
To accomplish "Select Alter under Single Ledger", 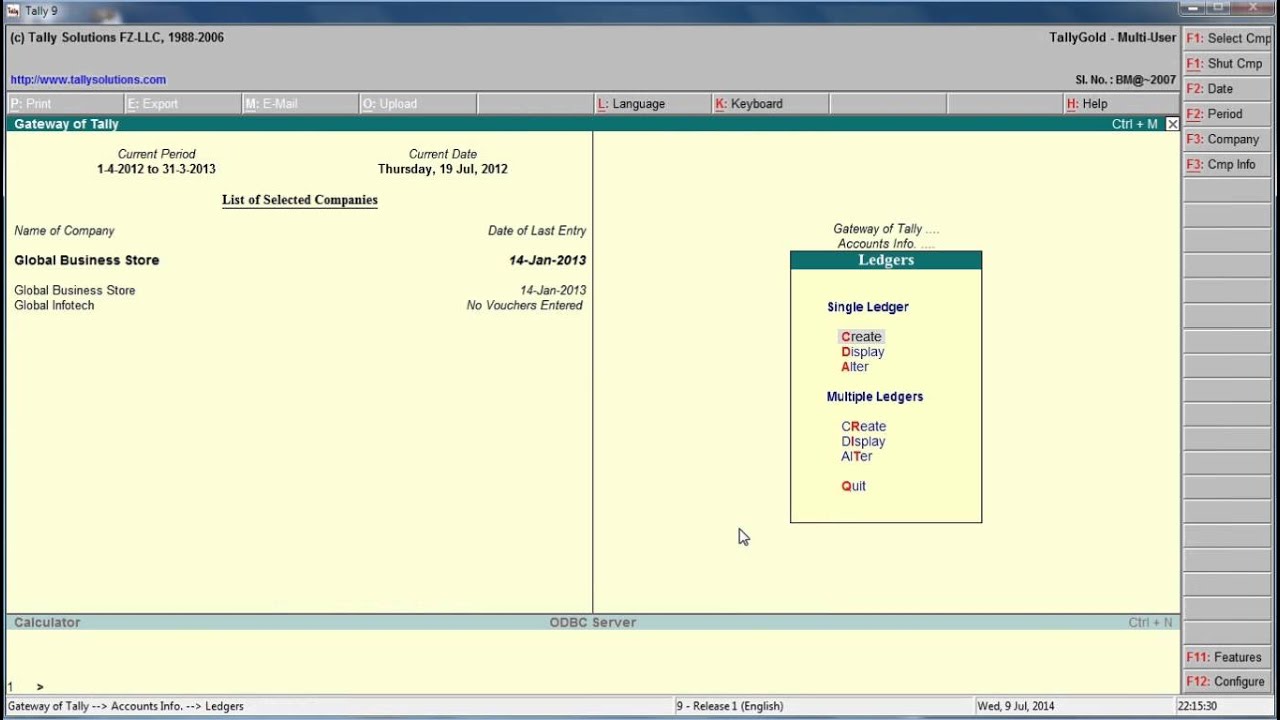I will (855, 367).
